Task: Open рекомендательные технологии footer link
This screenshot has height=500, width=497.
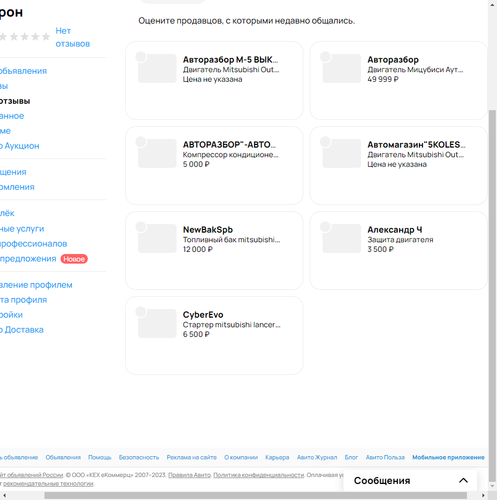Action: 48,484
